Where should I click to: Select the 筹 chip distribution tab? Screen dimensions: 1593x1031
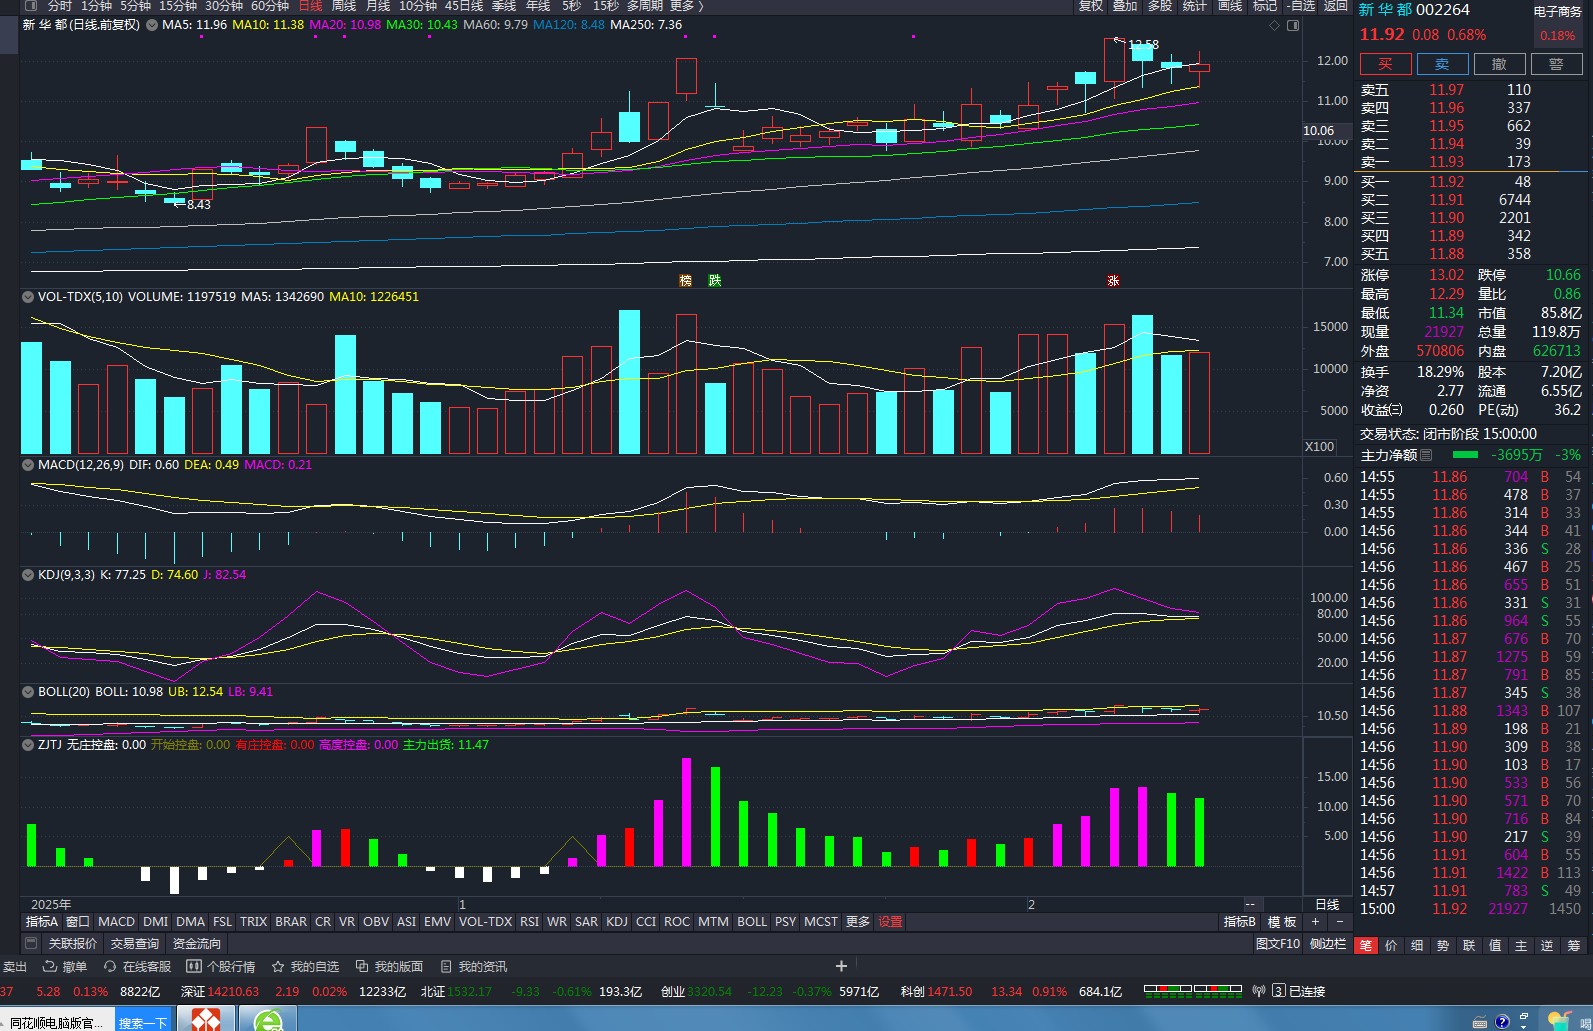click(x=1573, y=945)
